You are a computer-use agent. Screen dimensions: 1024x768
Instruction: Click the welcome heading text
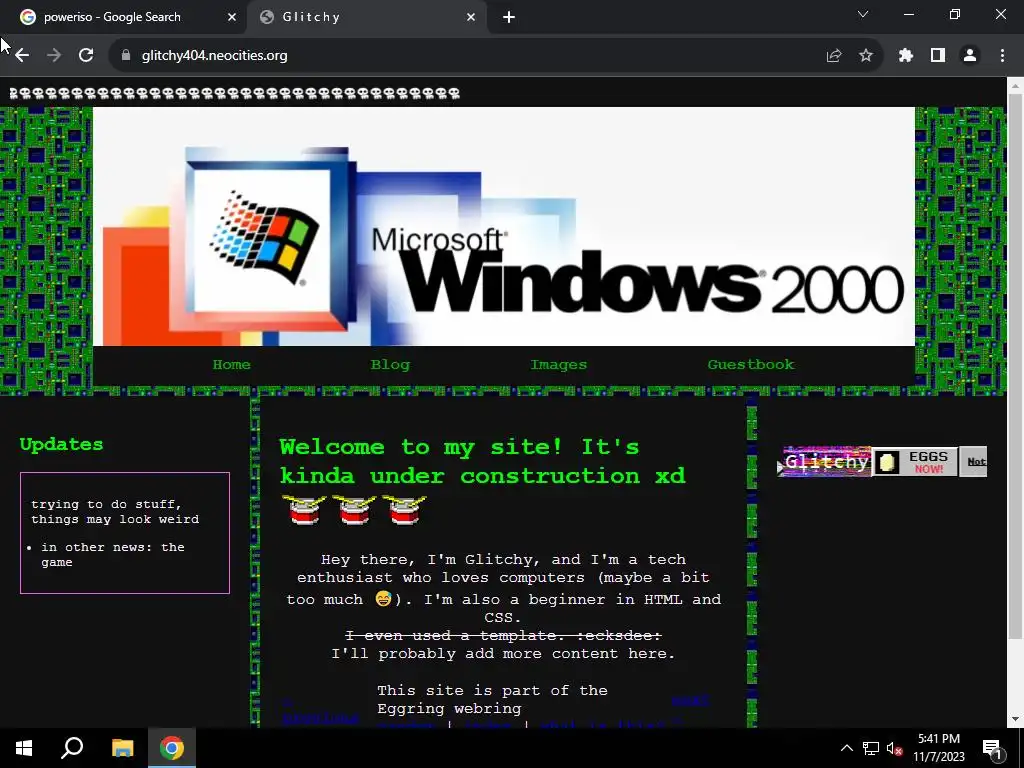(x=483, y=461)
